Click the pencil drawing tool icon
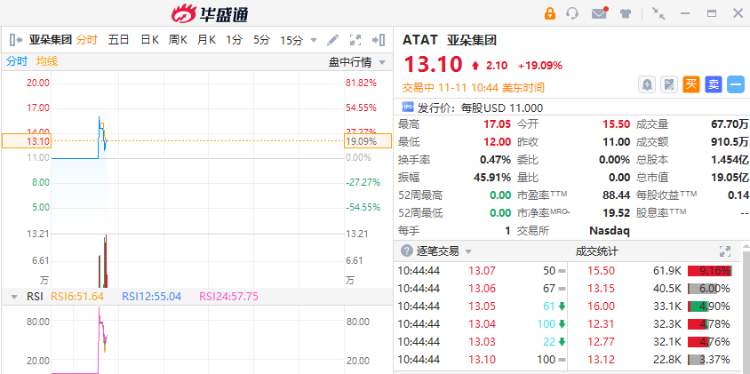The height and width of the screenshot is (374, 750). click(333, 40)
